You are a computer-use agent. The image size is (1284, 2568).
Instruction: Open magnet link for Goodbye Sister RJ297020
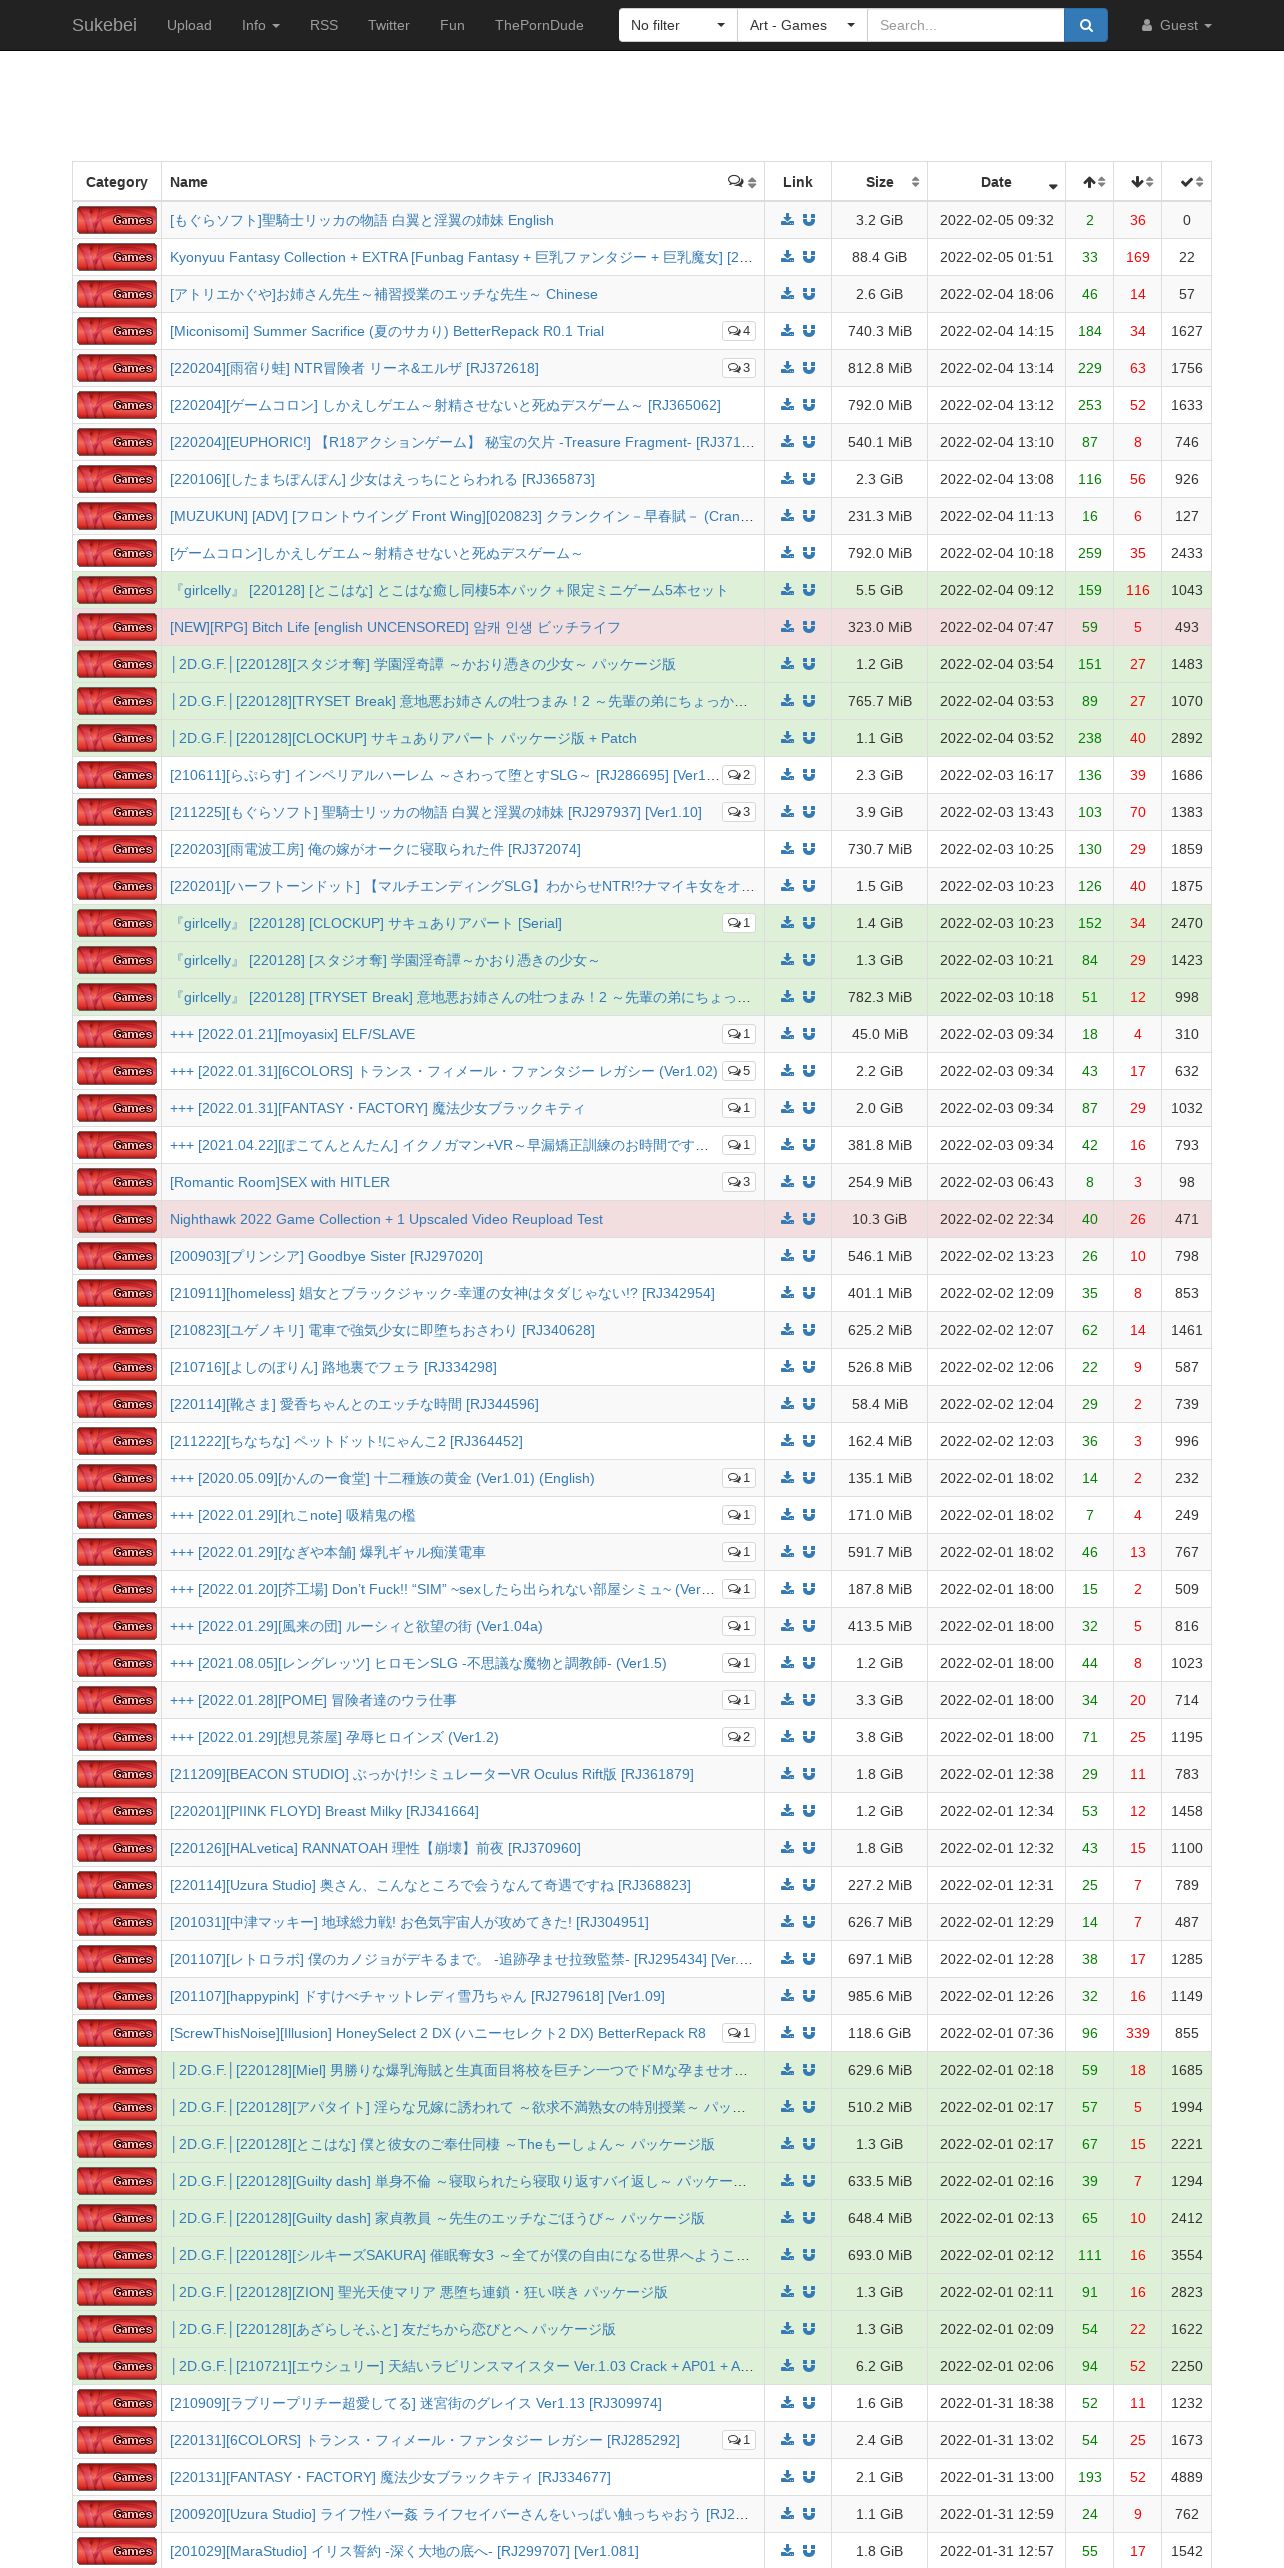pos(809,1256)
